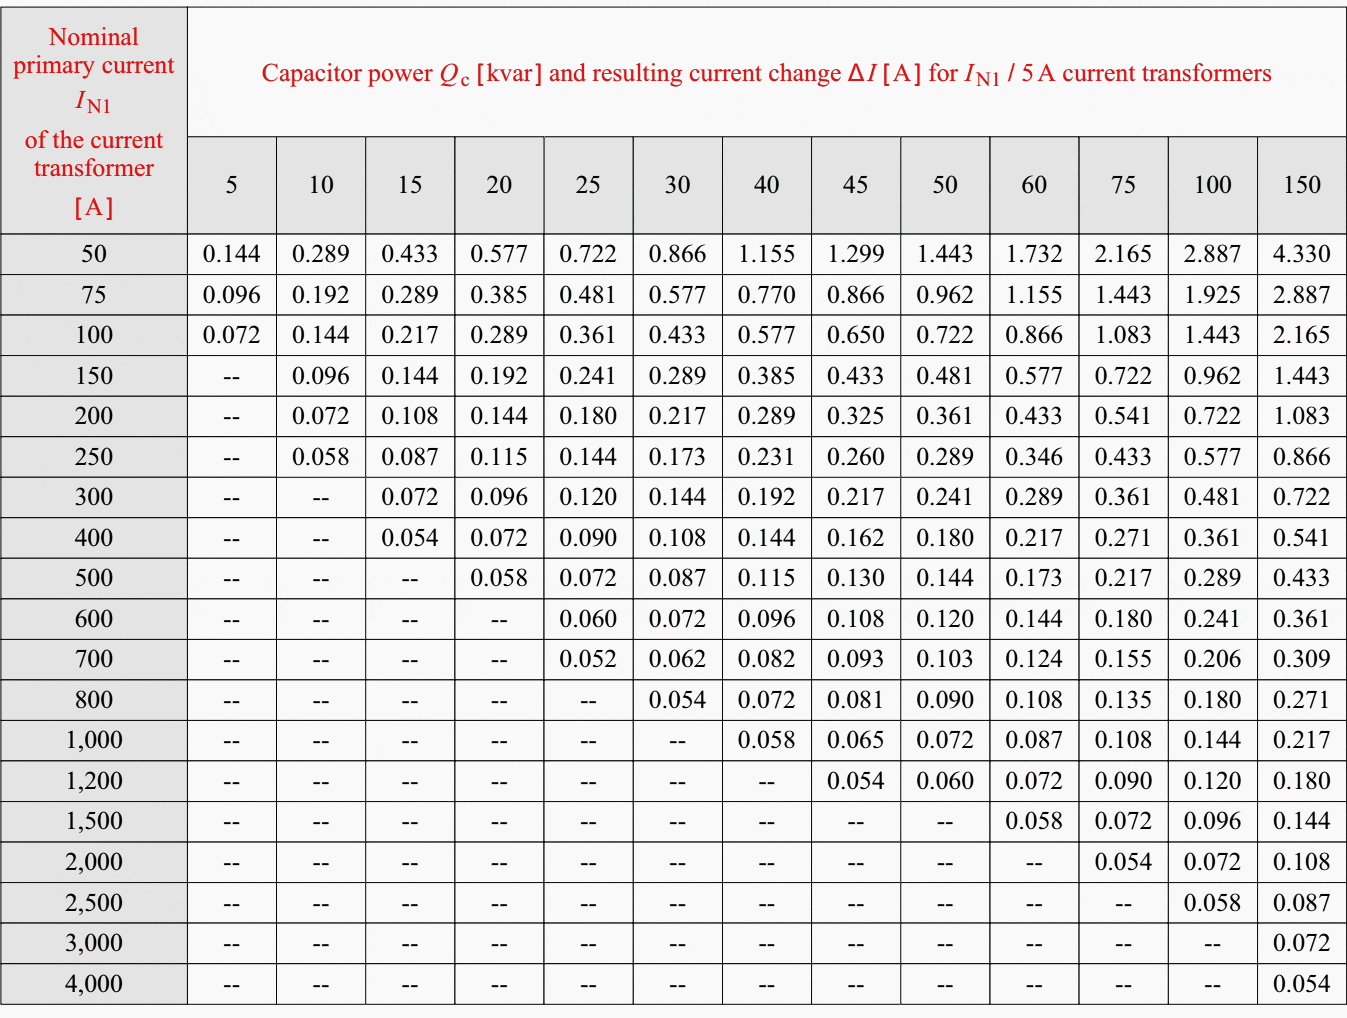Viewport: 1347px width, 1018px height.
Task: Click the 0.093 value cell
Action: click(856, 660)
